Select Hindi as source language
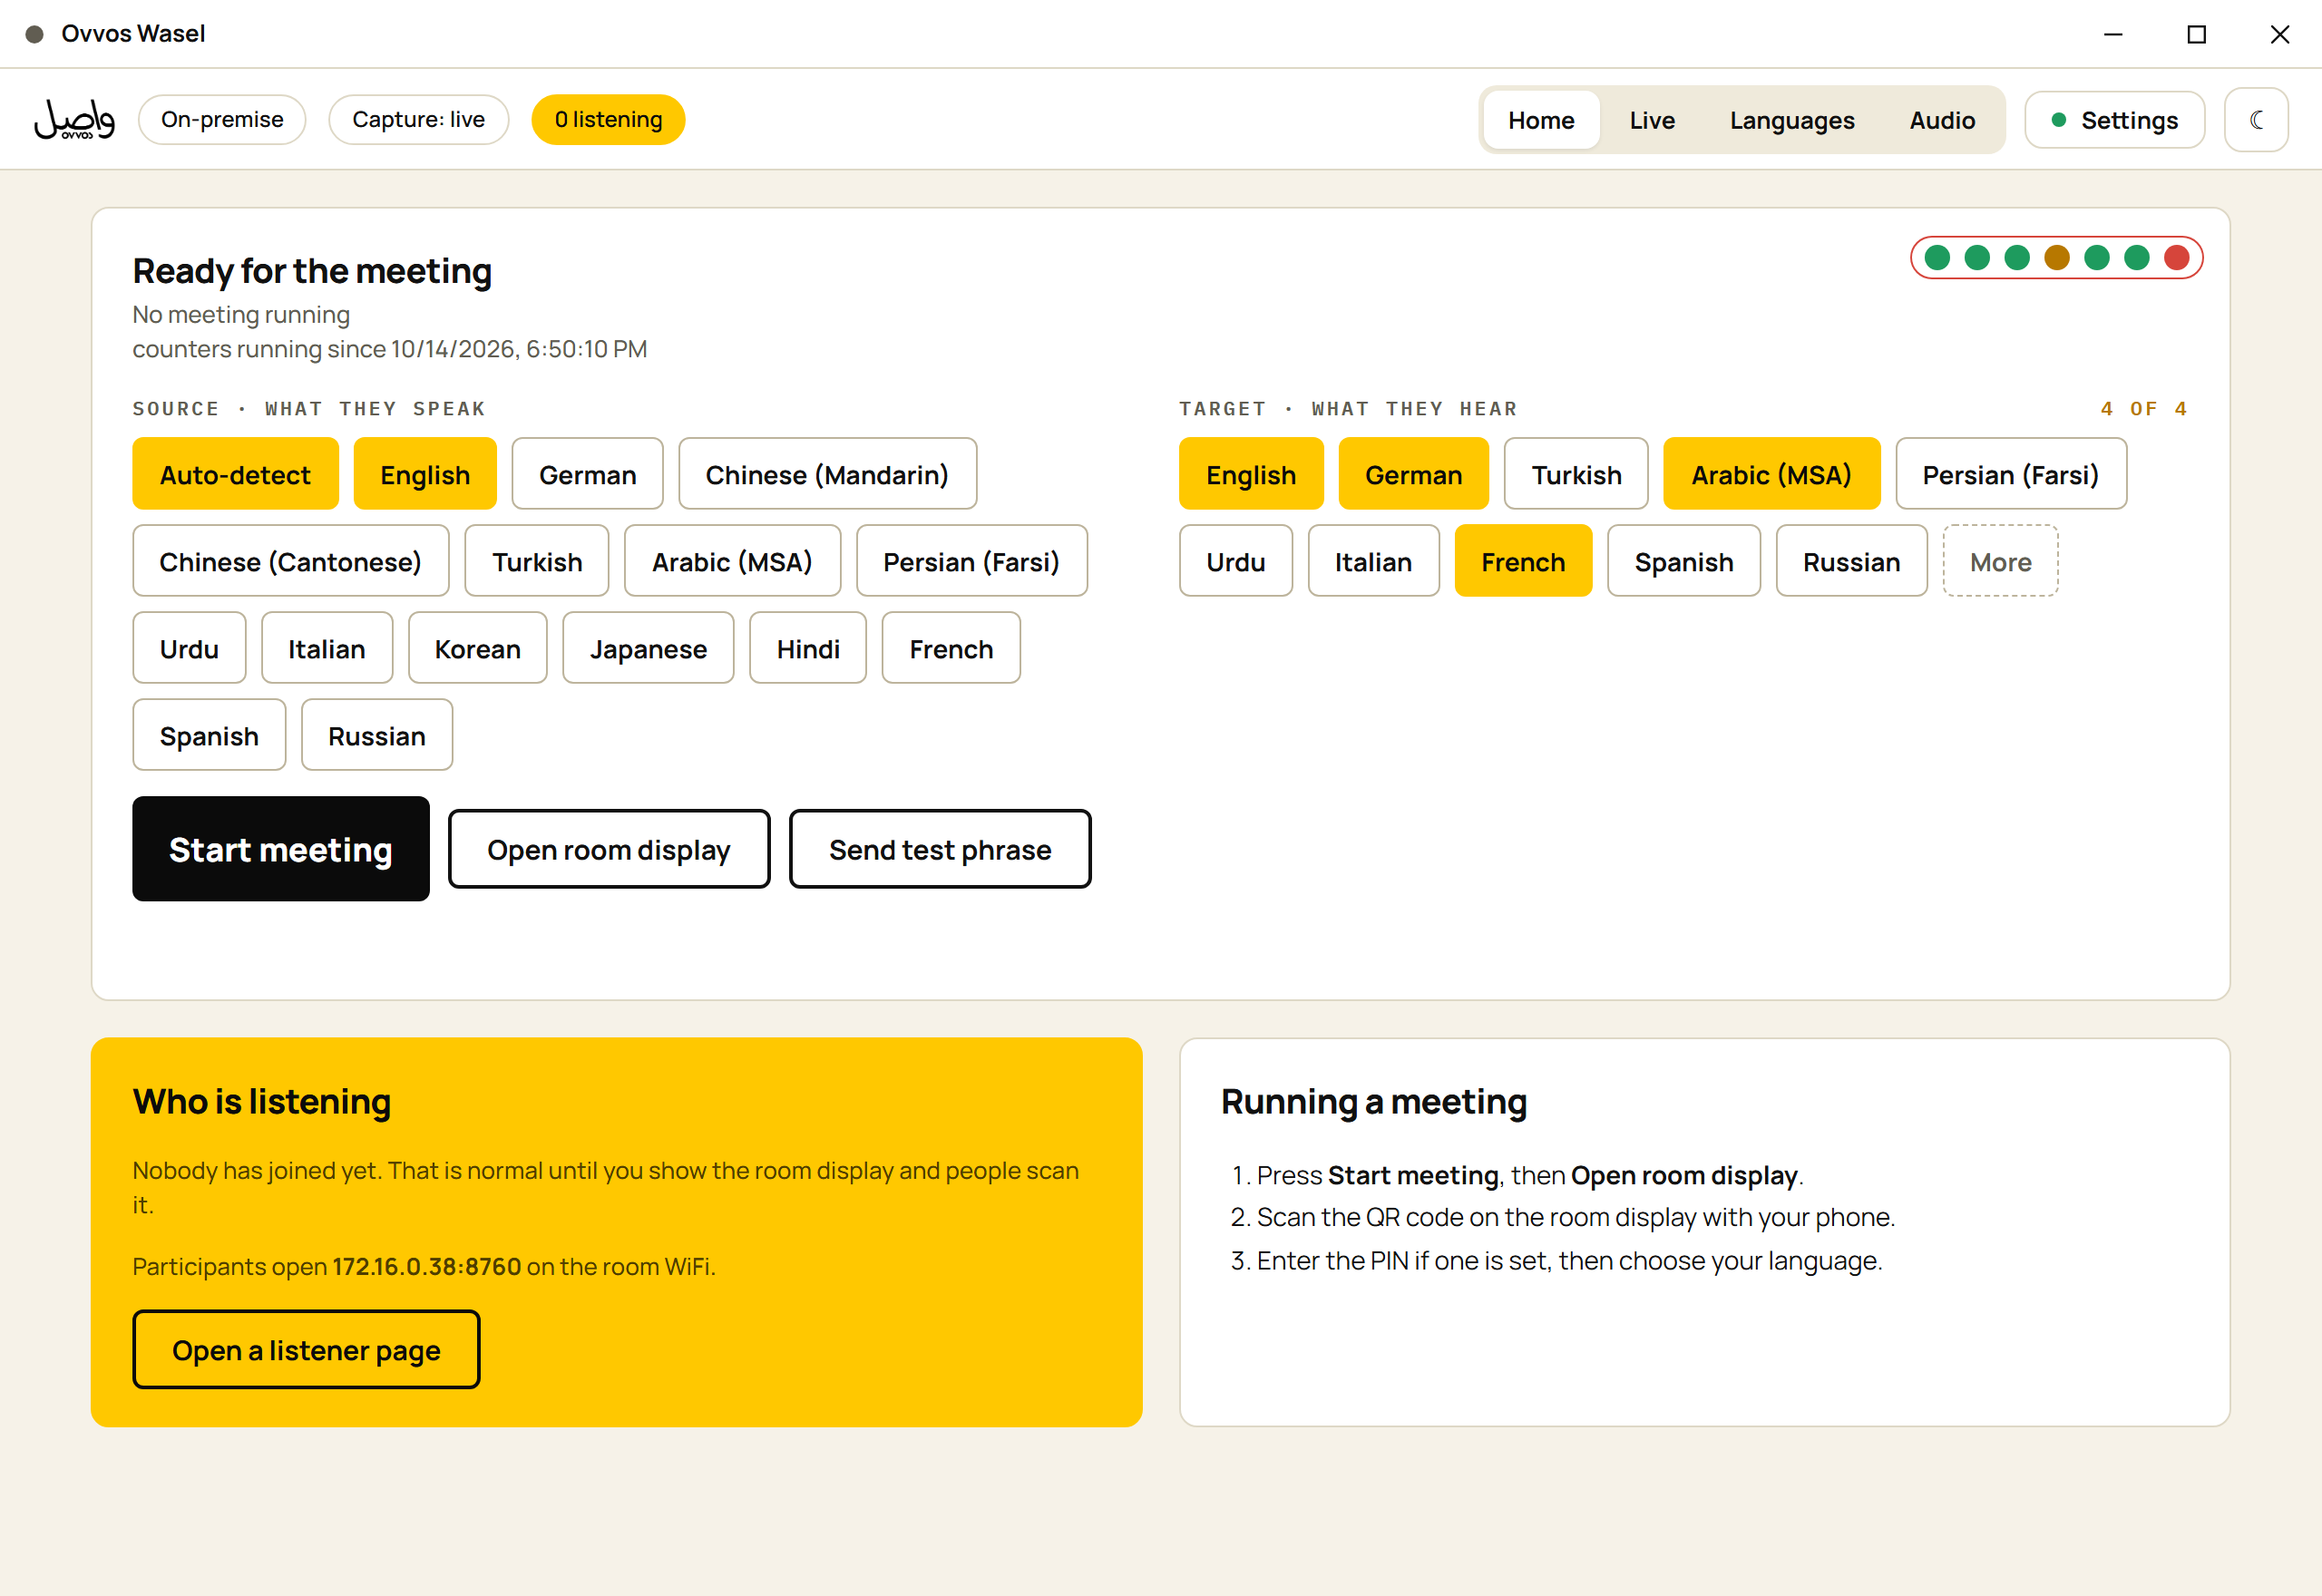Viewport: 2322px width, 1596px height. 807,648
